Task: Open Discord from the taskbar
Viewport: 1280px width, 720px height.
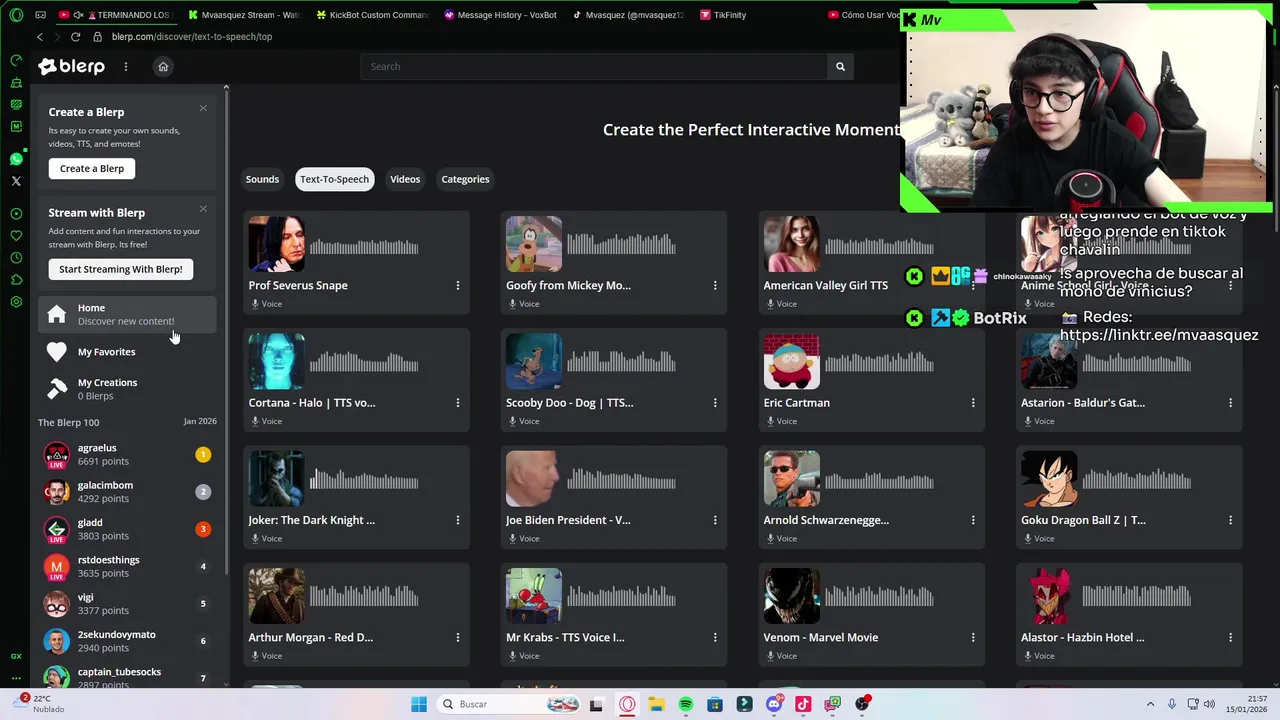Action: point(774,704)
